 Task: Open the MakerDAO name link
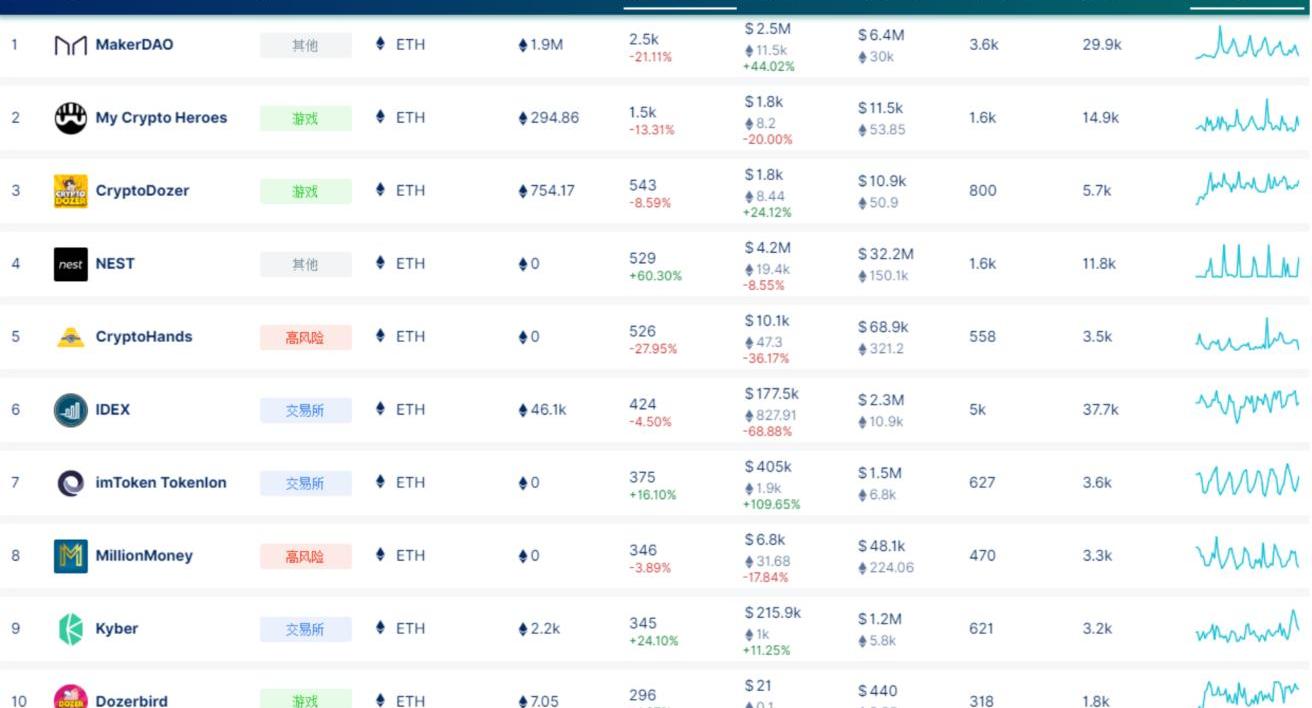click(134, 45)
